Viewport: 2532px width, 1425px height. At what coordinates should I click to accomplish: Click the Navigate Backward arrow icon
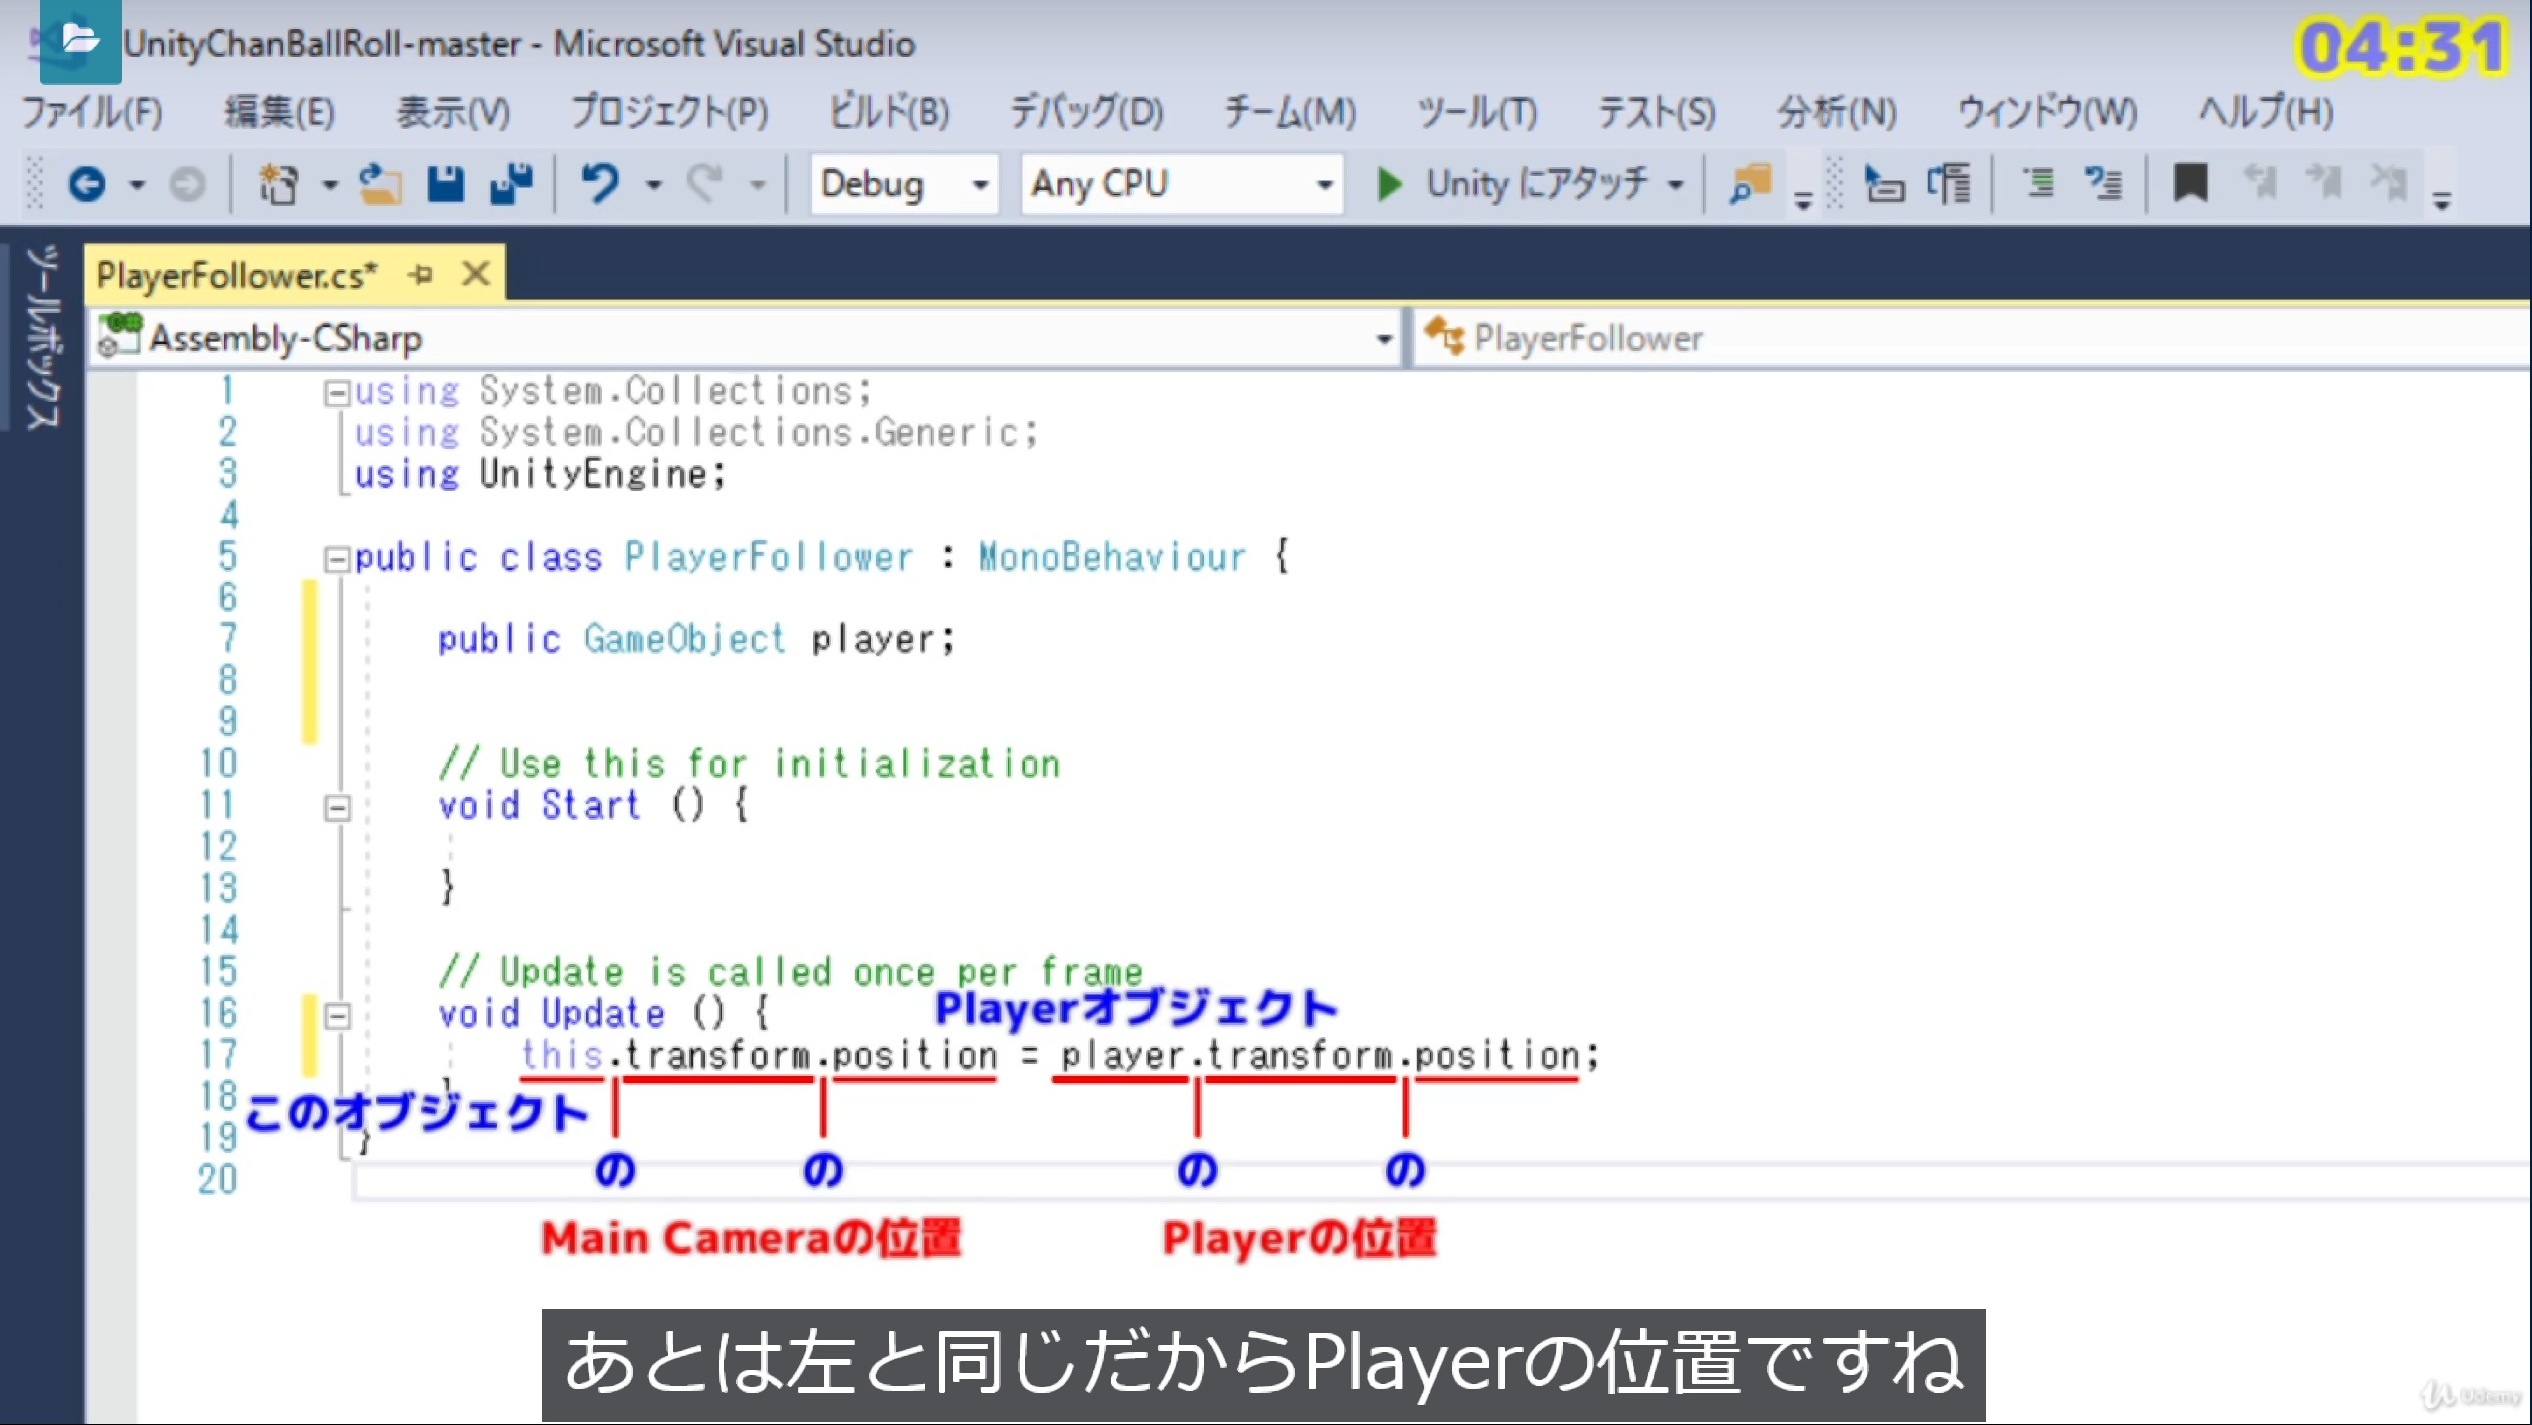[x=87, y=184]
